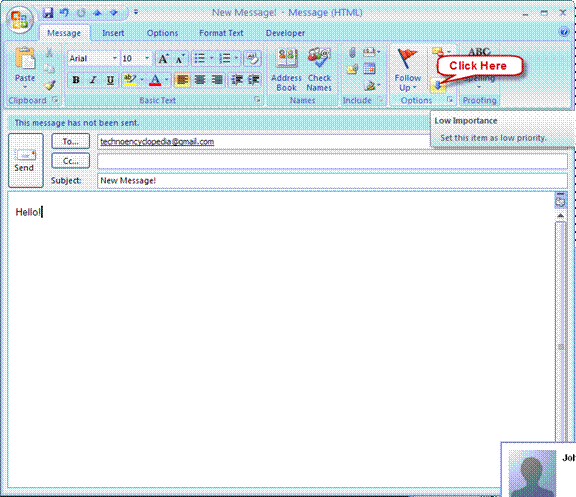Switch to the Insert tab
Viewport: 576px width, 497px height.
coord(113,33)
